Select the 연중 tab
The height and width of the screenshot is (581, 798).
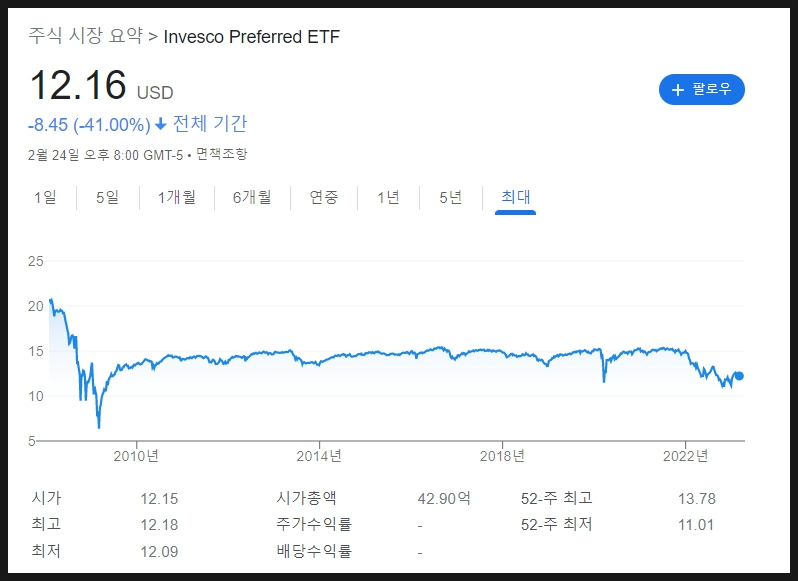click(x=324, y=197)
